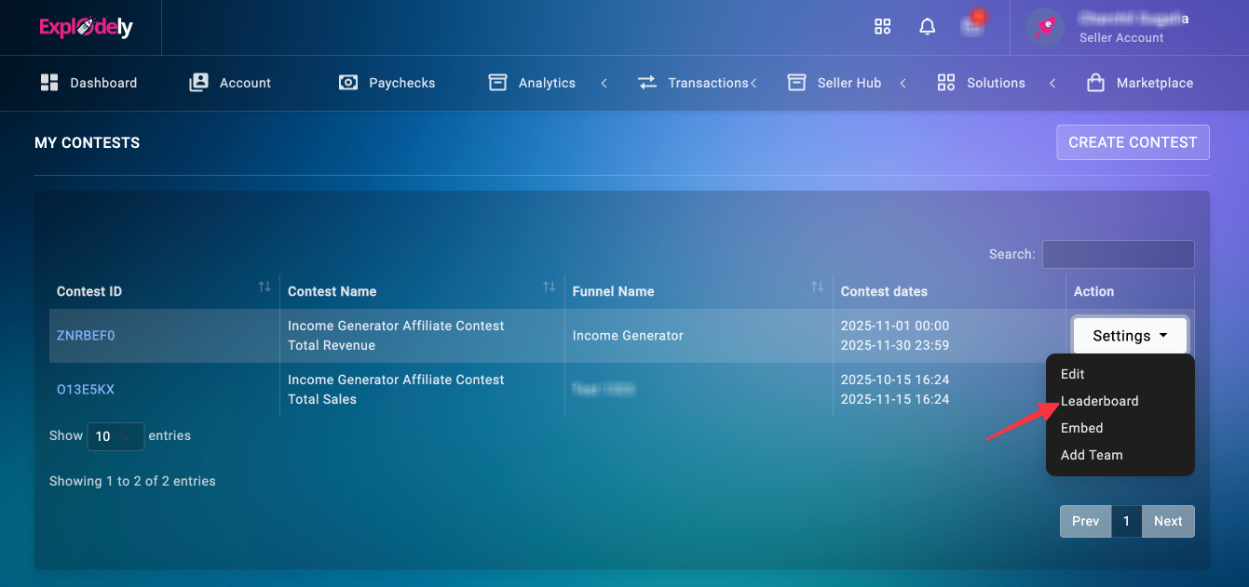The width and height of the screenshot is (1249, 587).
Task: Select the Account icon in navigation
Action: click(x=199, y=83)
